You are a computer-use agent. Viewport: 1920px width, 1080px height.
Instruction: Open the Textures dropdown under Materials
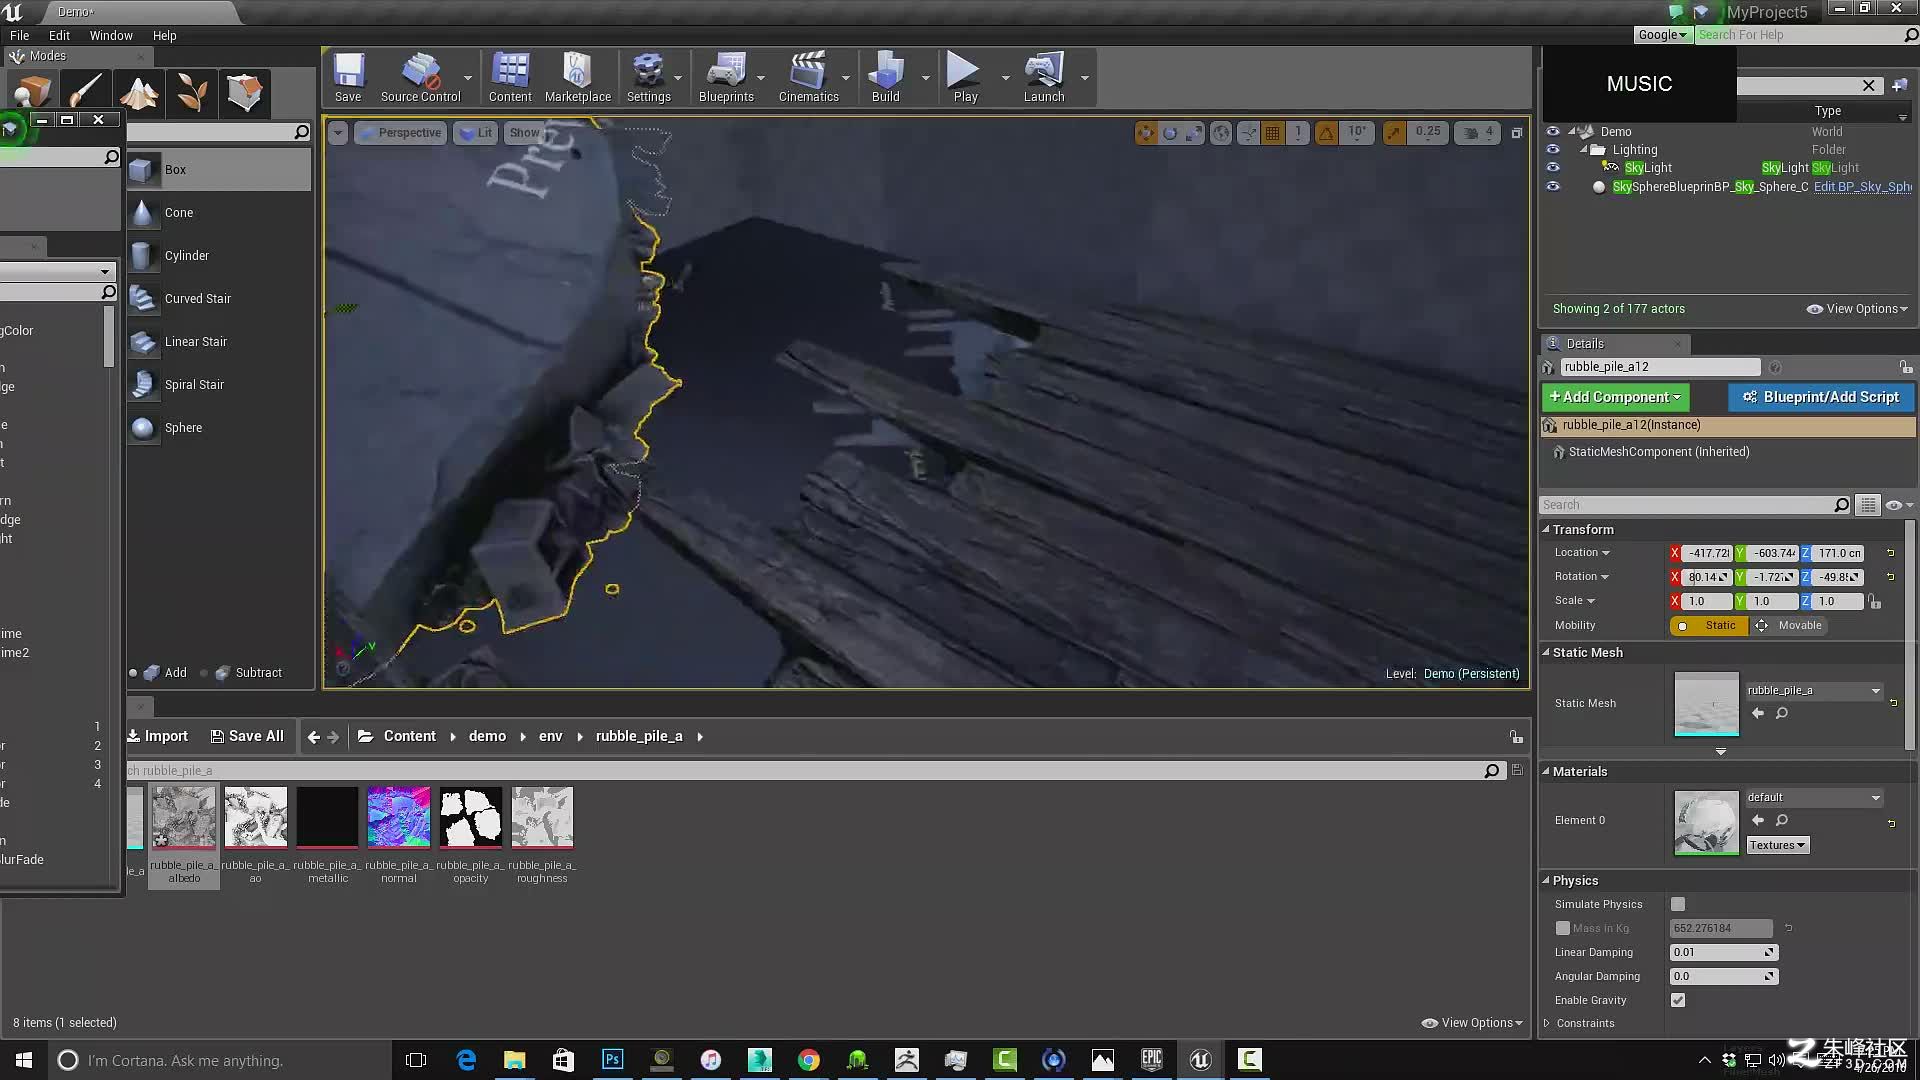[1777, 846]
